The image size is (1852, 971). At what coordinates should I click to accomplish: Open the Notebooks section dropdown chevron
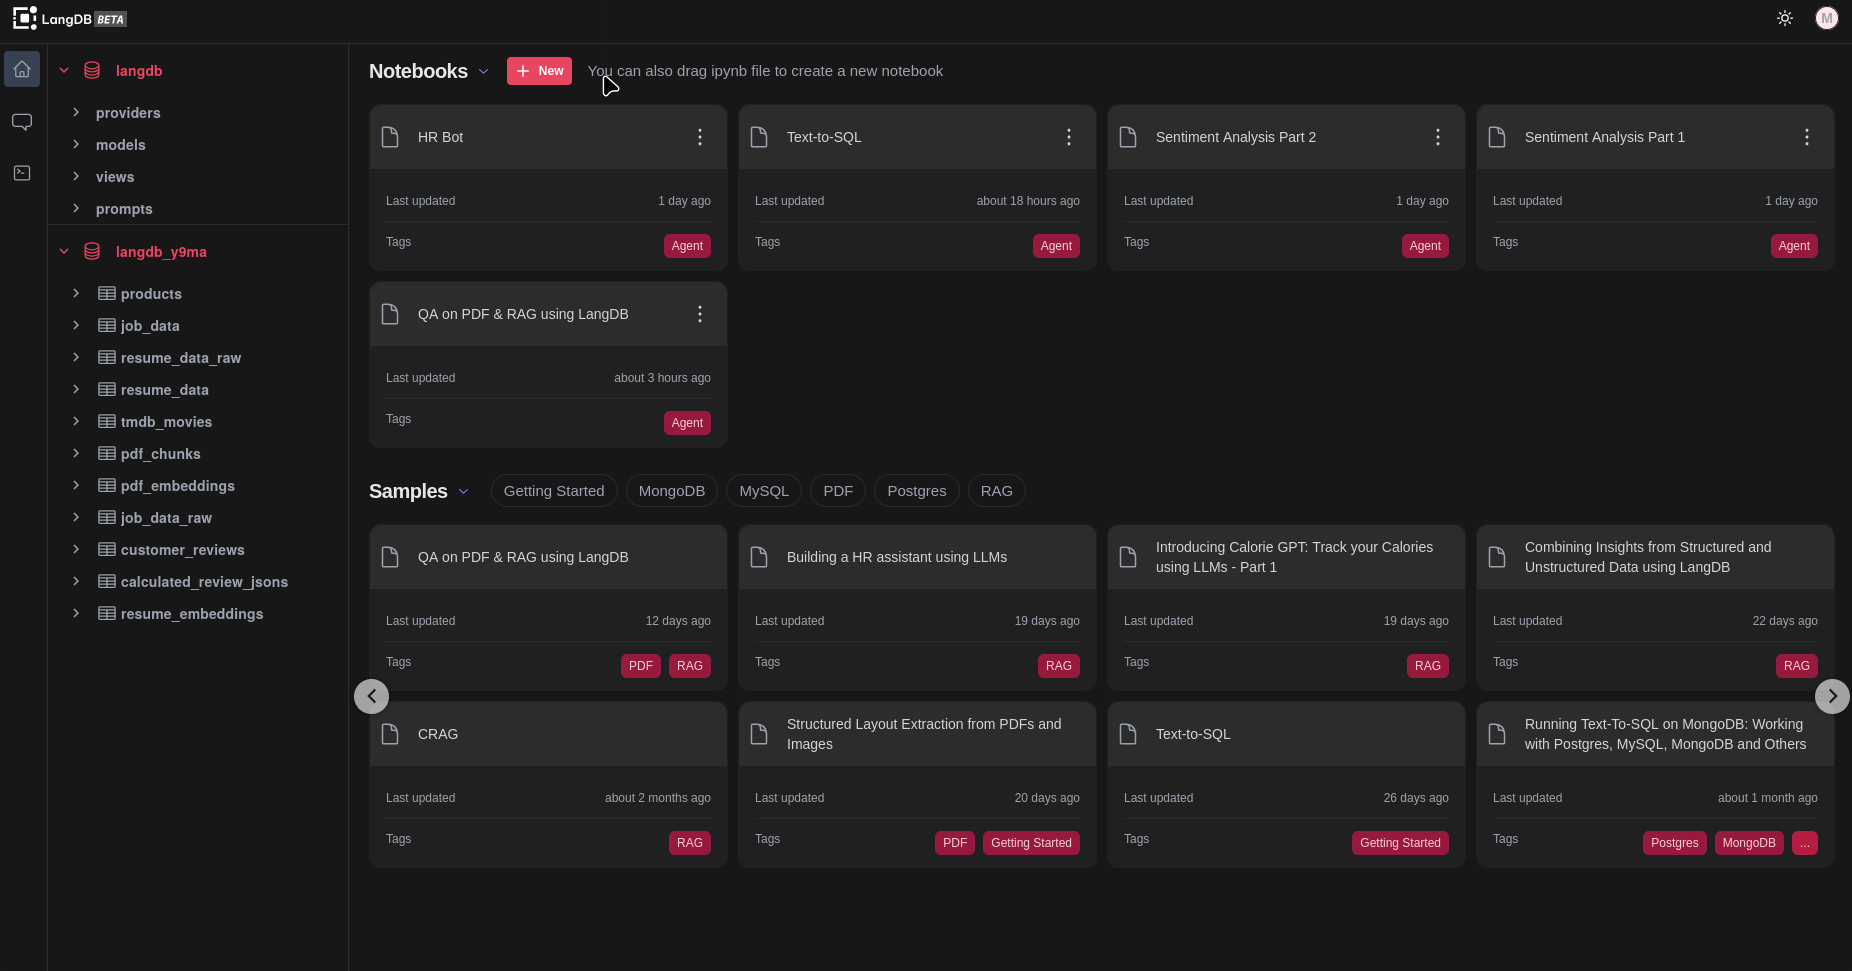[x=484, y=71]
